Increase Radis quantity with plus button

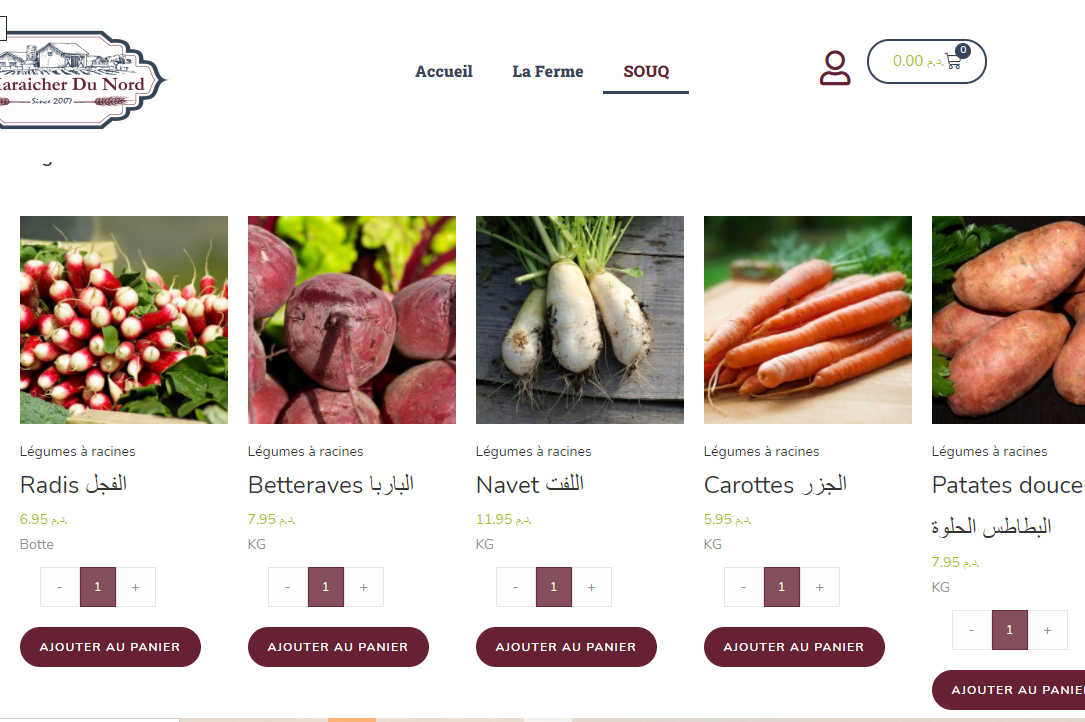[136, 587]
